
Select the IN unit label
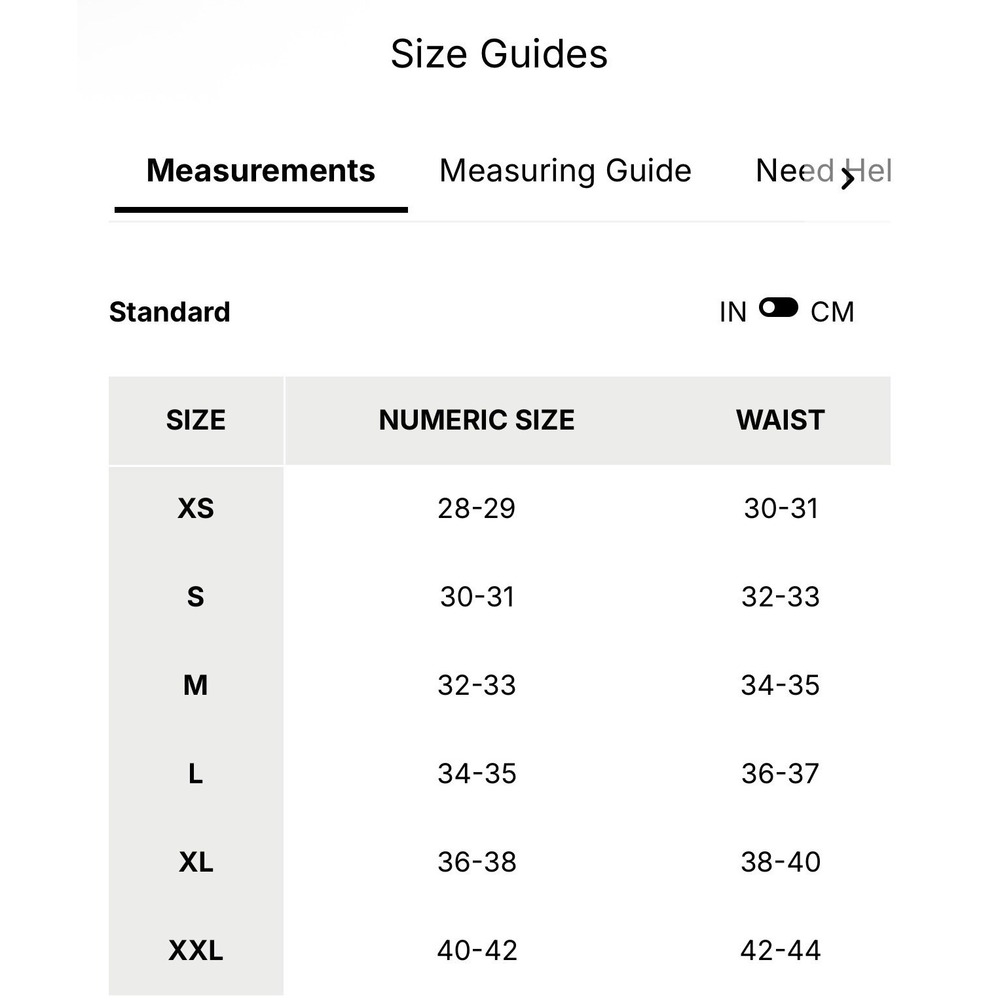click(x=733, y=312)
